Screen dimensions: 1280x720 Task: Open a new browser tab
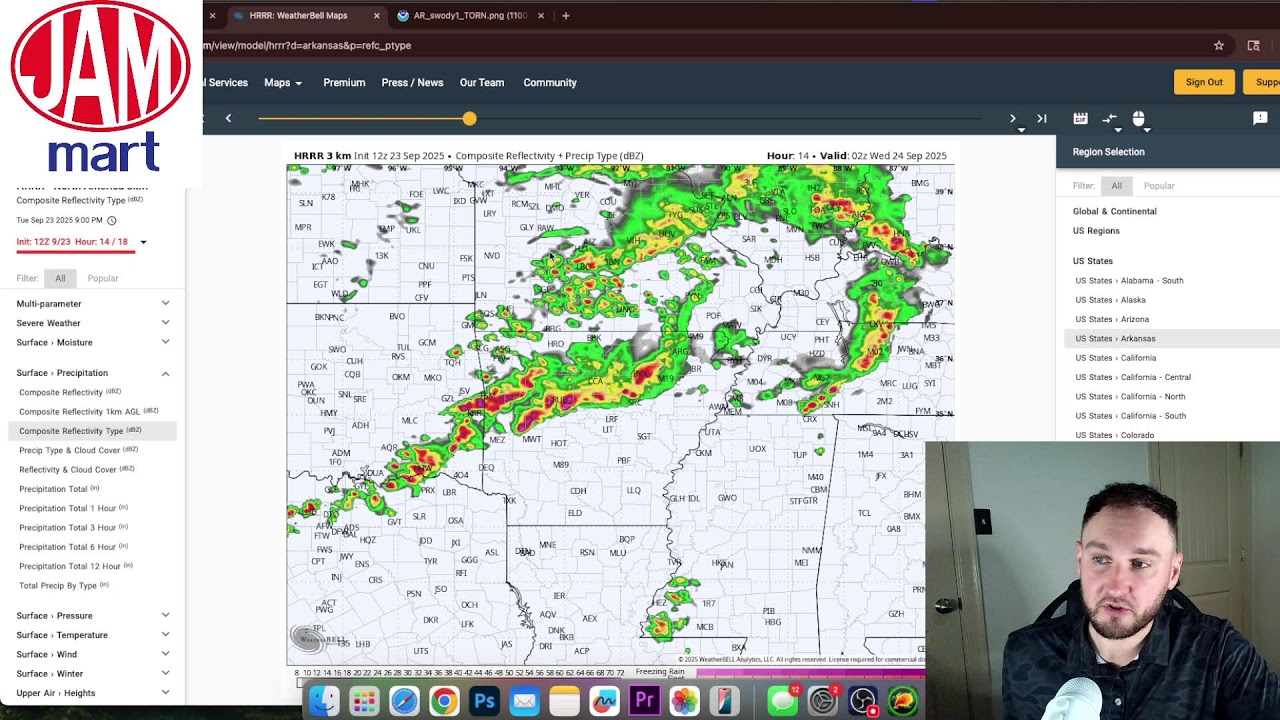pyautogui.click(x=565, y=16)
